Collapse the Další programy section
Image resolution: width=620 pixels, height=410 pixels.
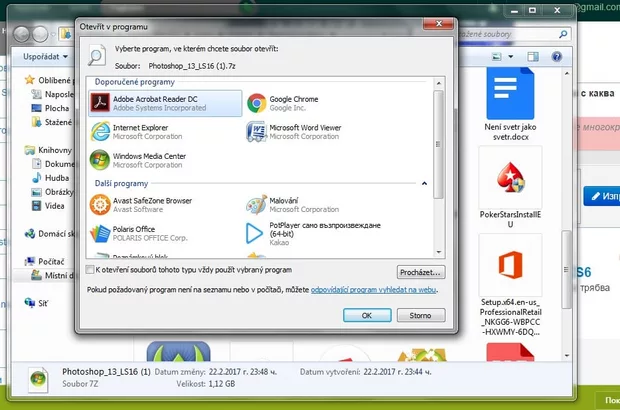point(424,183)
